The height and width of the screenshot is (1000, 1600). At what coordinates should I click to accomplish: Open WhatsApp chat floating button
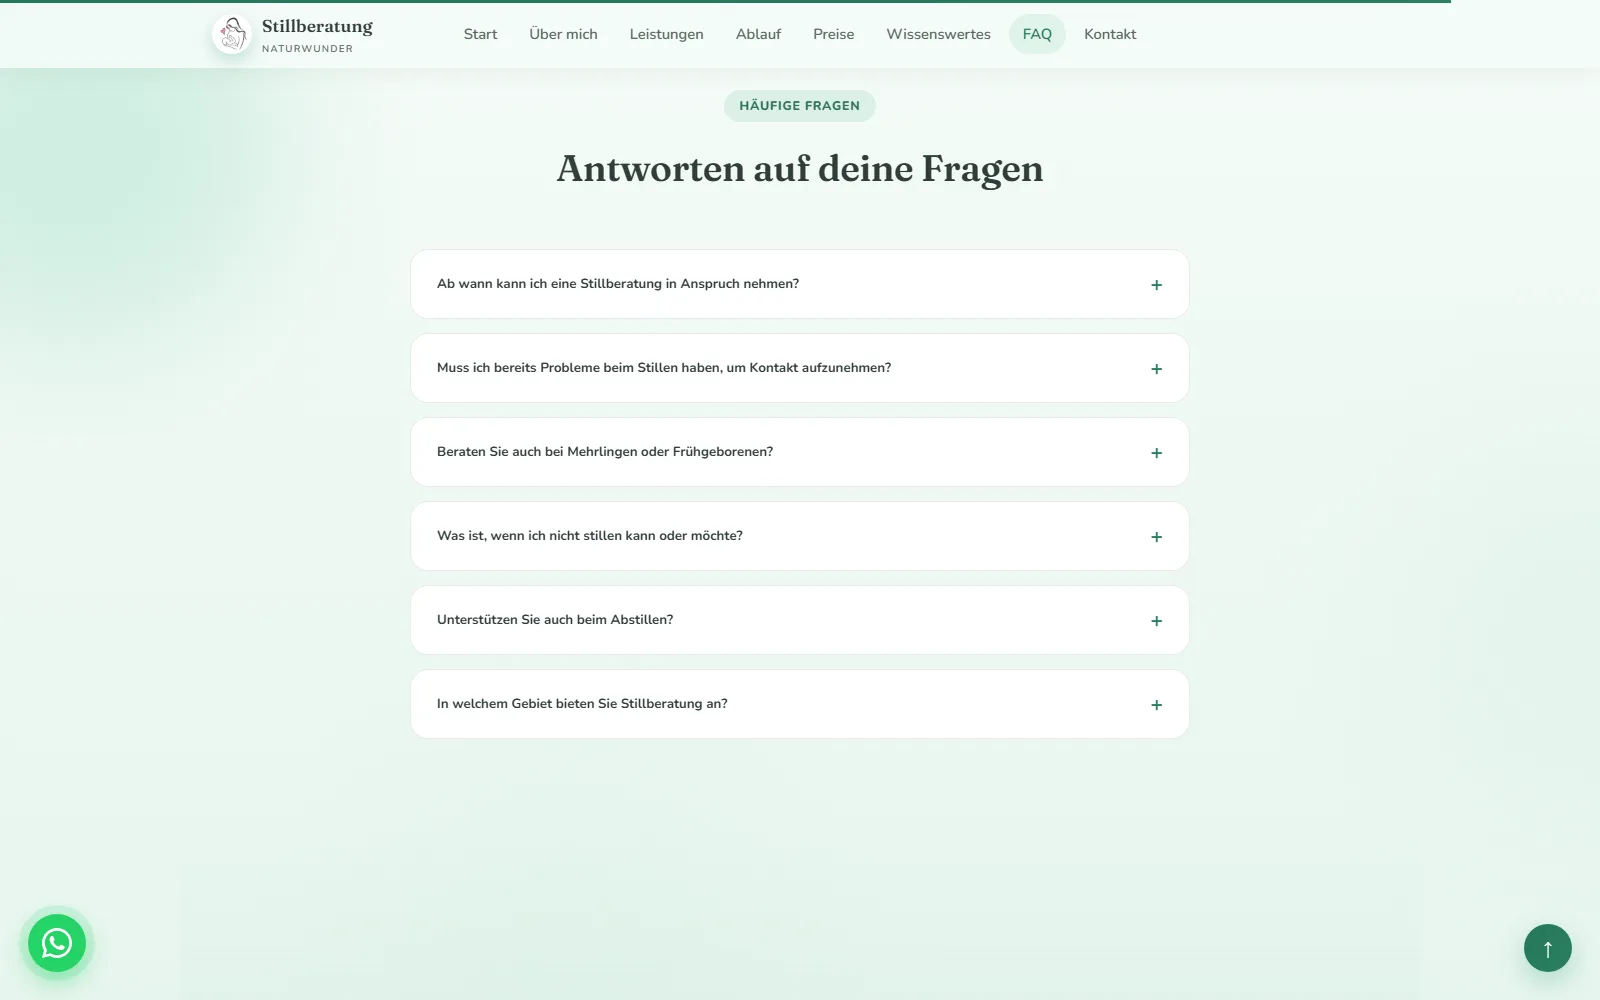[x=57, y=943]
